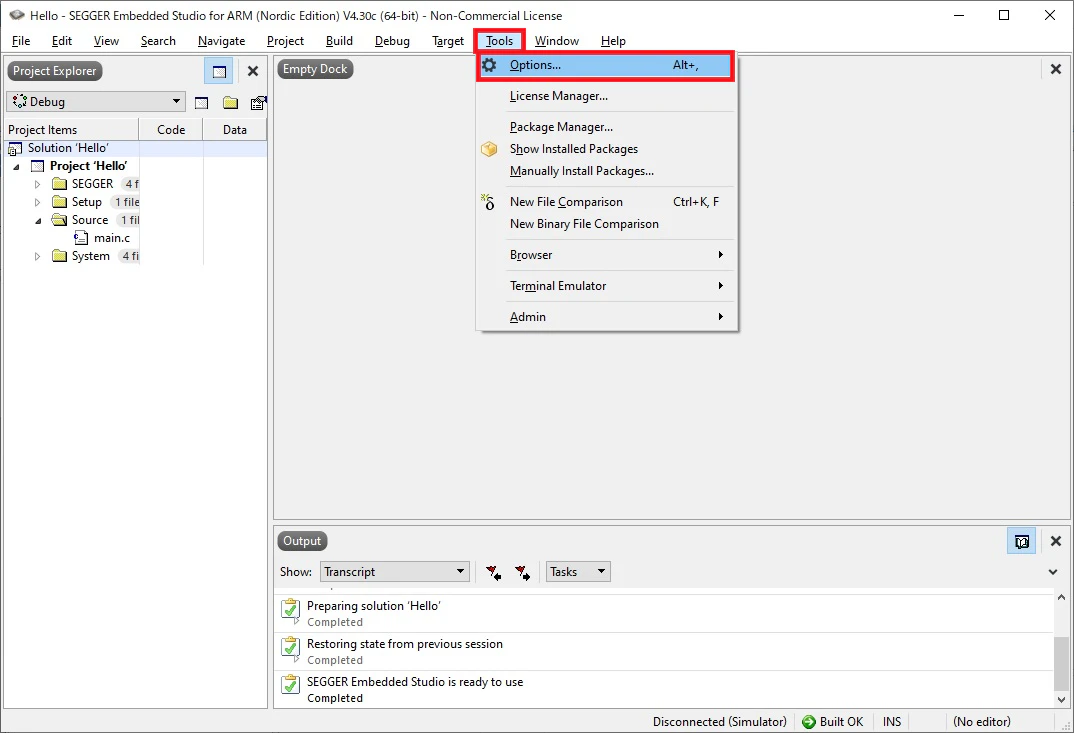
Task: Click the yellow folder icon beside the Debug dropdown
Action: click(x=230, y=103)
